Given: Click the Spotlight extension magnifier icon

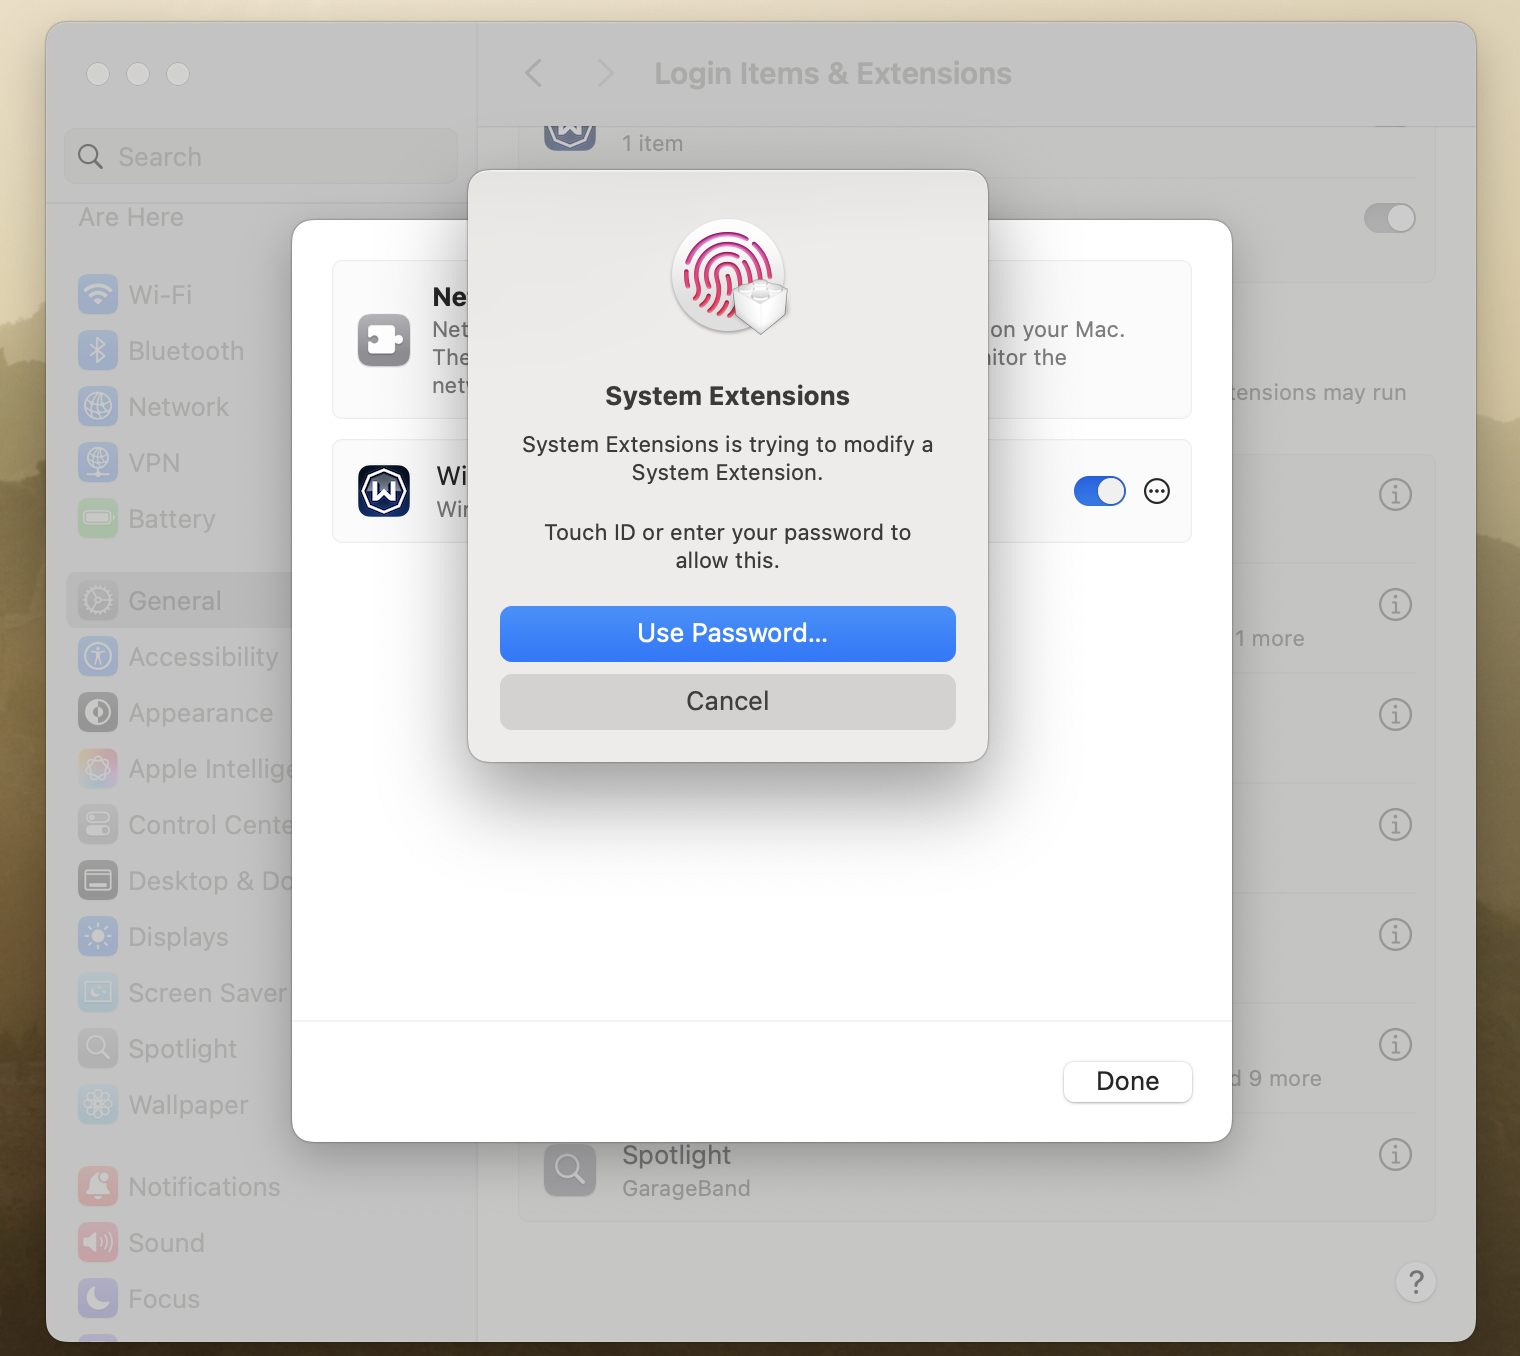Looking at the screenshot, I should 570,1169.
